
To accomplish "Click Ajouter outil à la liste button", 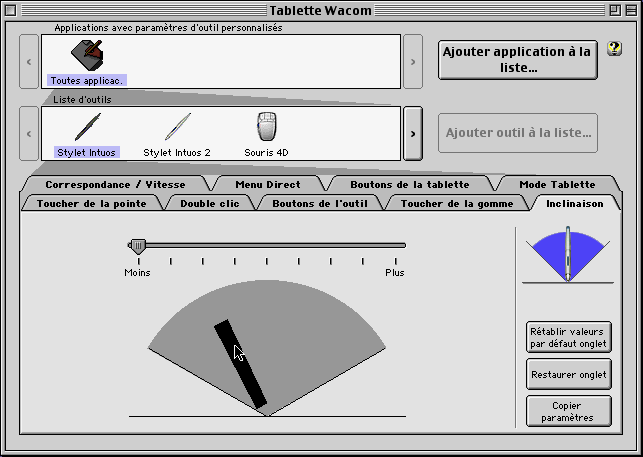I will pos(518,133).
